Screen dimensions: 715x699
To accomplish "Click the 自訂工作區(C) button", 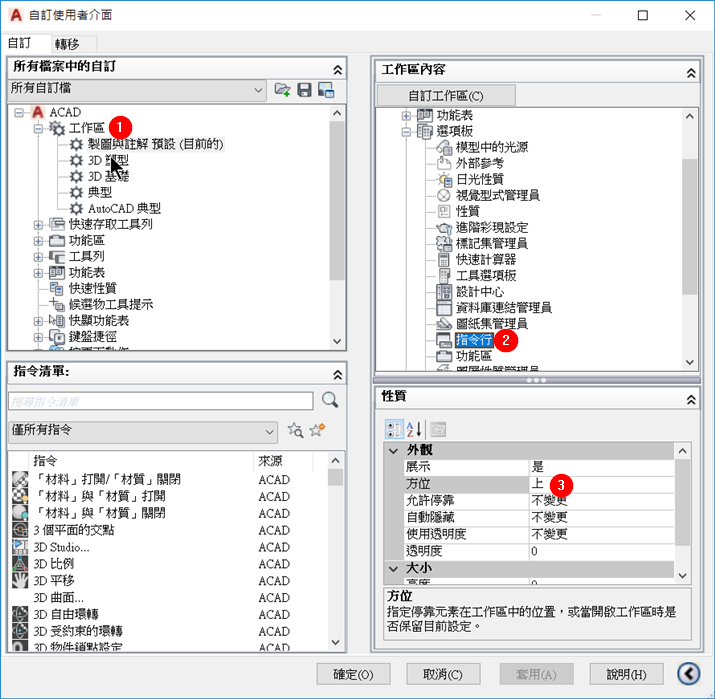I will pos(446,96).
